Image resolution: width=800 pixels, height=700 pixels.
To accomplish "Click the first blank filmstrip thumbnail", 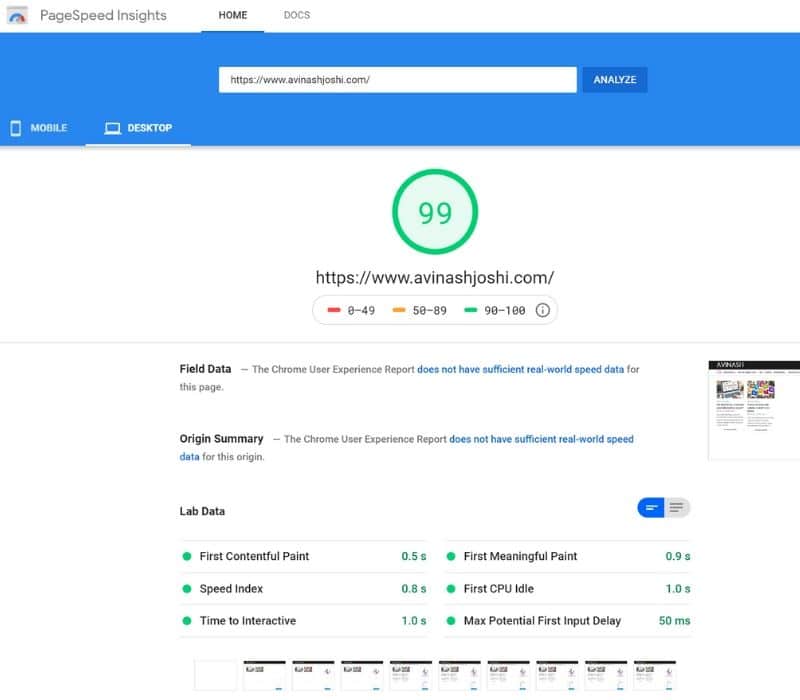I will 215,676.
